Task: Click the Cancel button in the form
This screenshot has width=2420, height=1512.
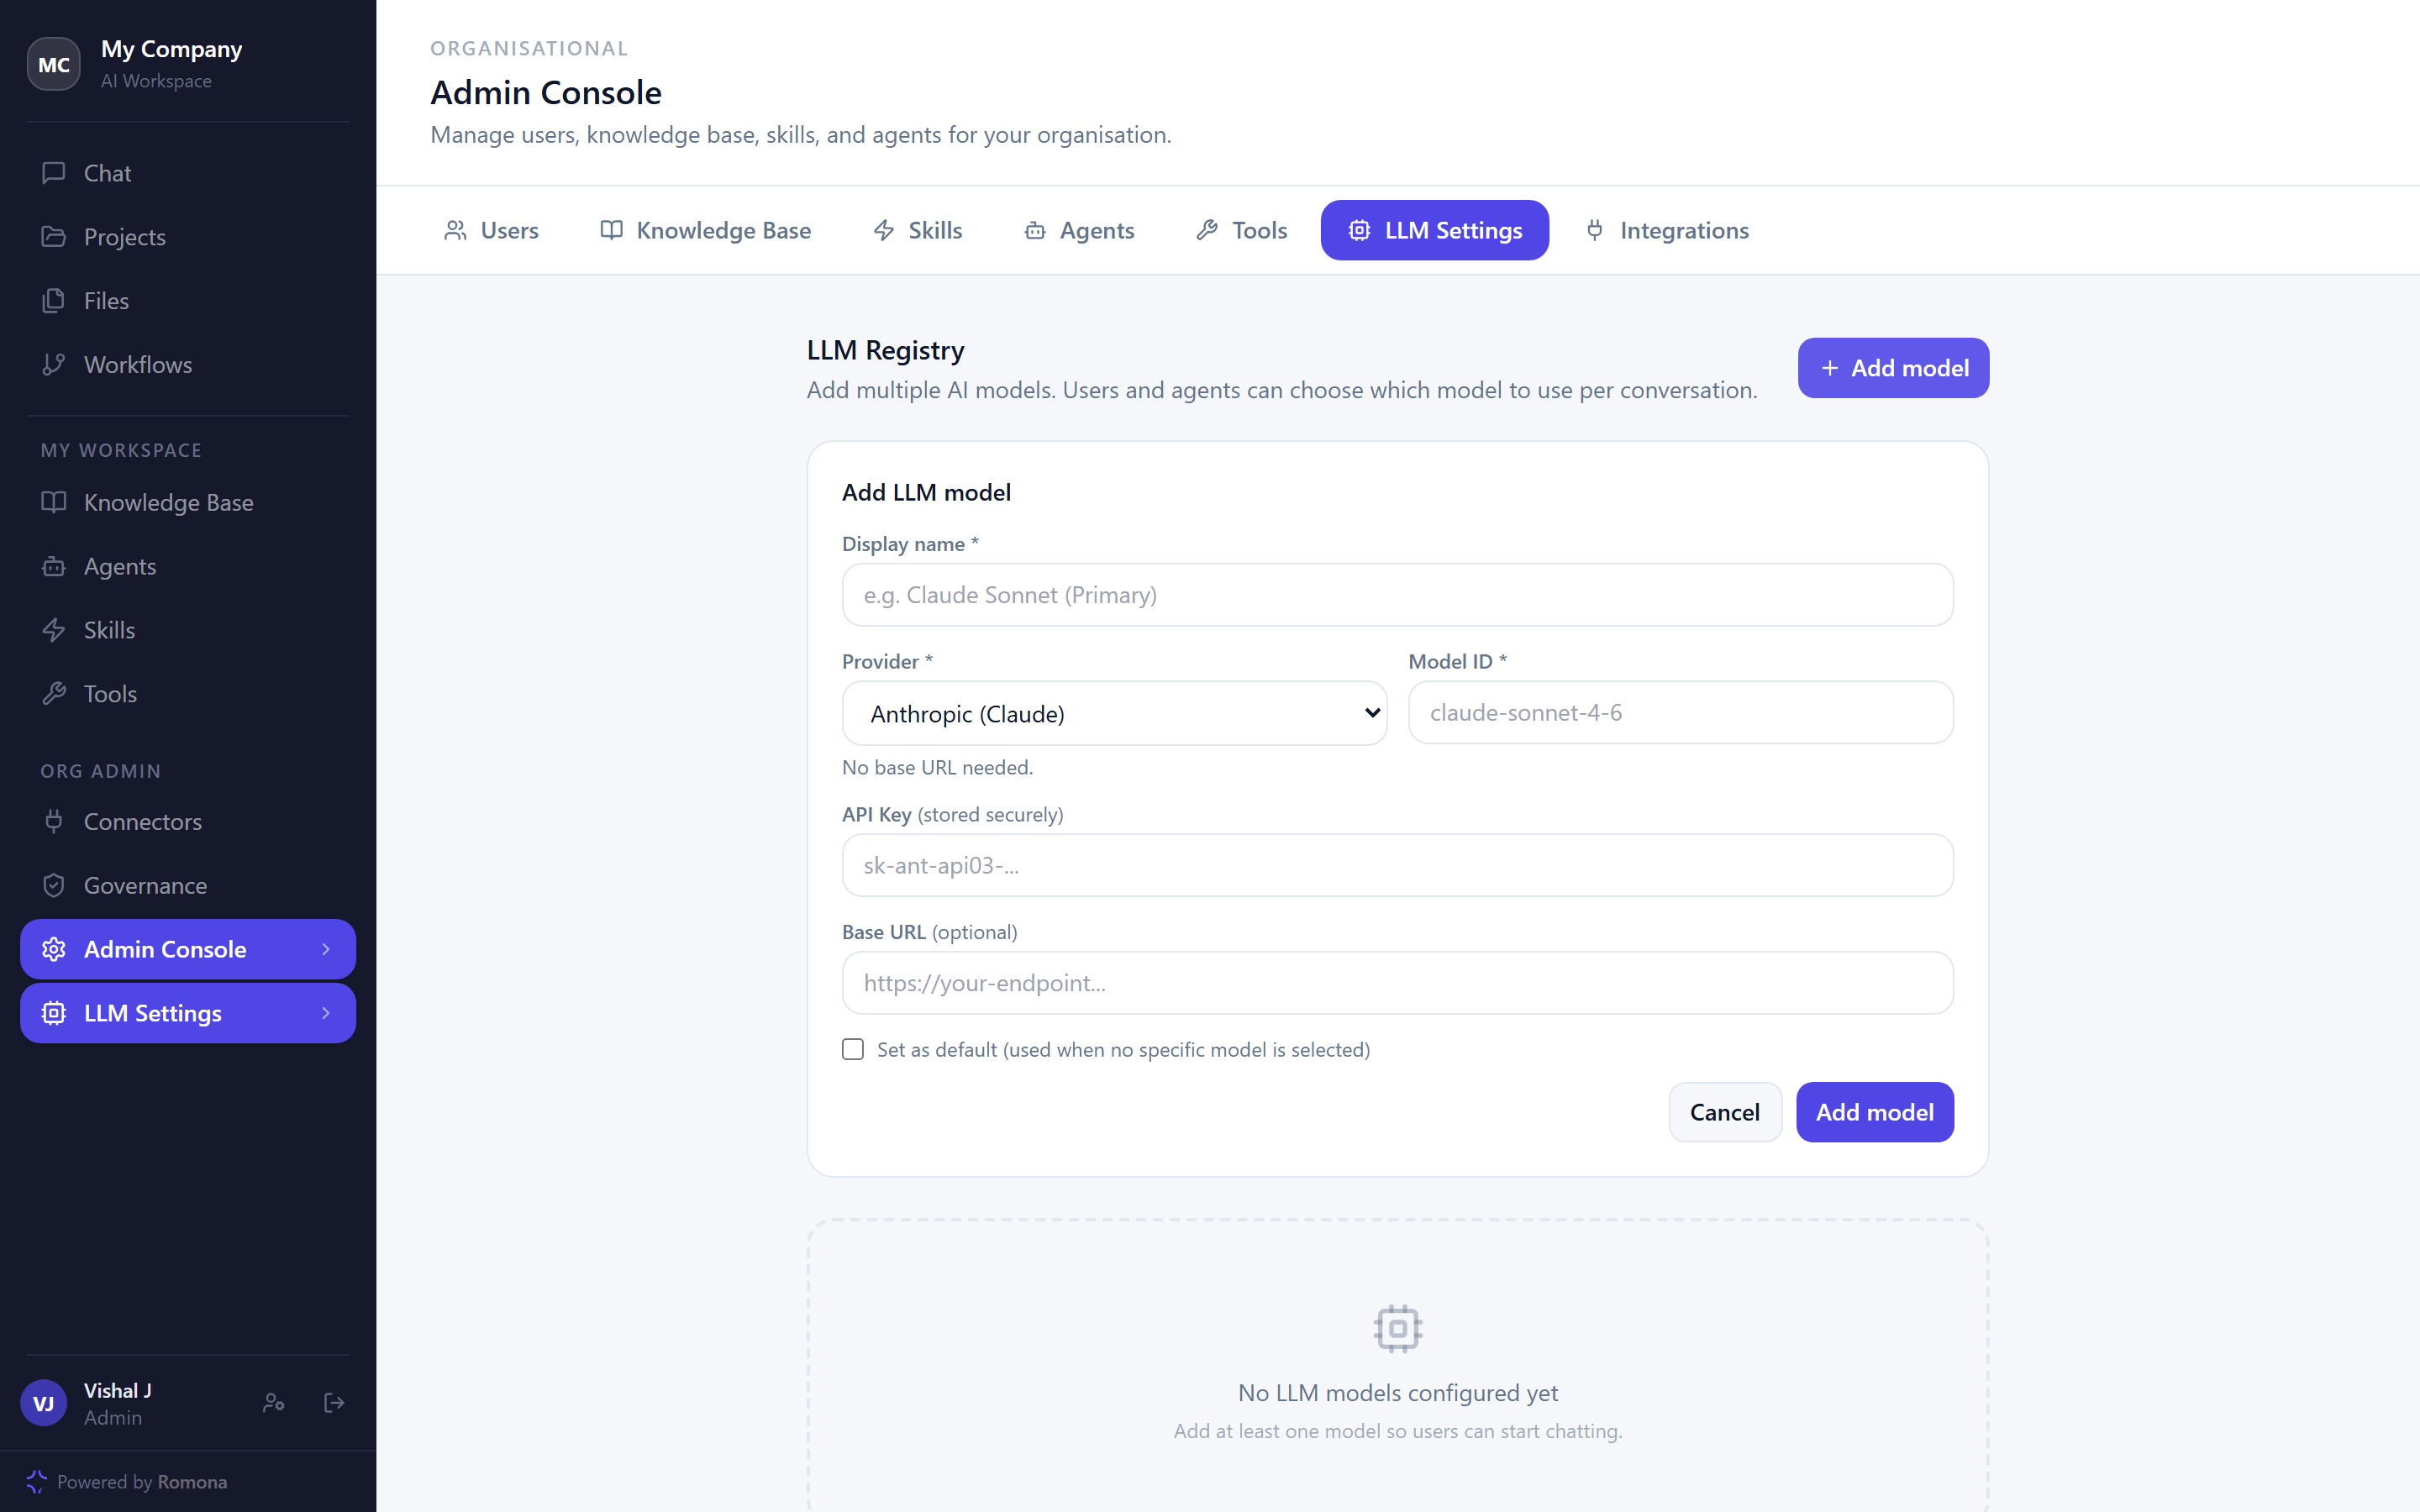Action: pyautogui.click(x=1725, y=1112)
